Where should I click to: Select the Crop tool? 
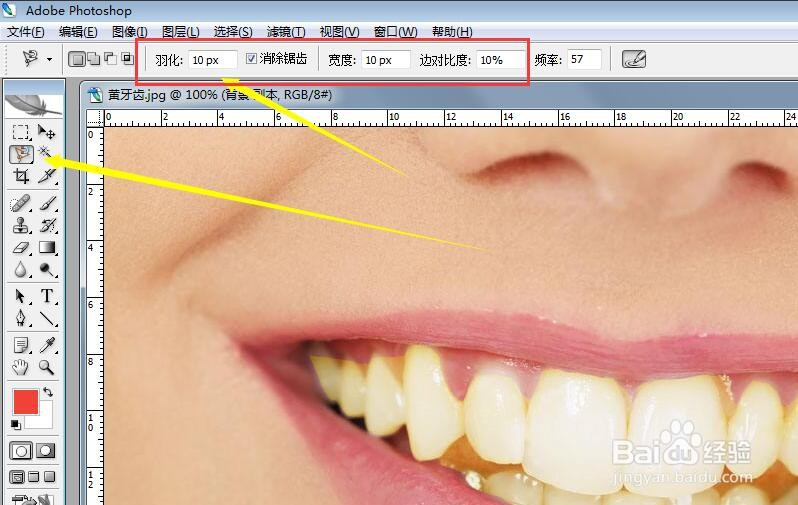[21, 176]
